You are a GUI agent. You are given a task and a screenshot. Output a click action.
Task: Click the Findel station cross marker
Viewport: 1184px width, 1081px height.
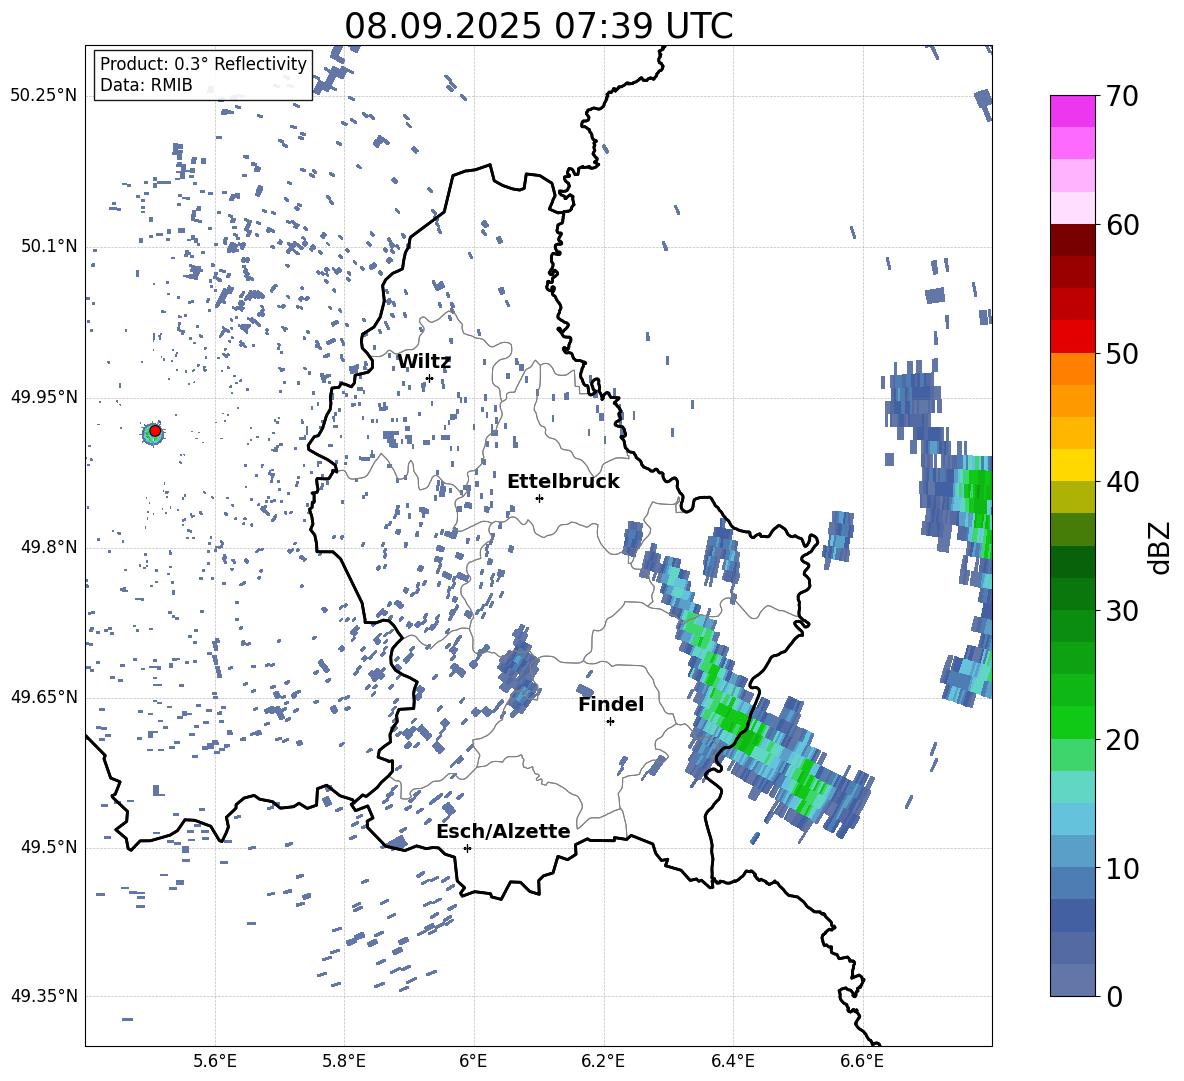pos(610,722)
